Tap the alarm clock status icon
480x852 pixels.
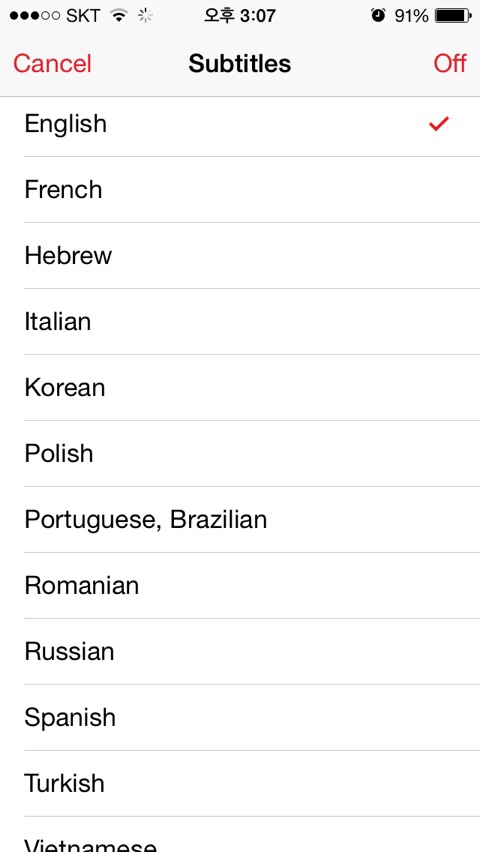[x=378, y=16]
